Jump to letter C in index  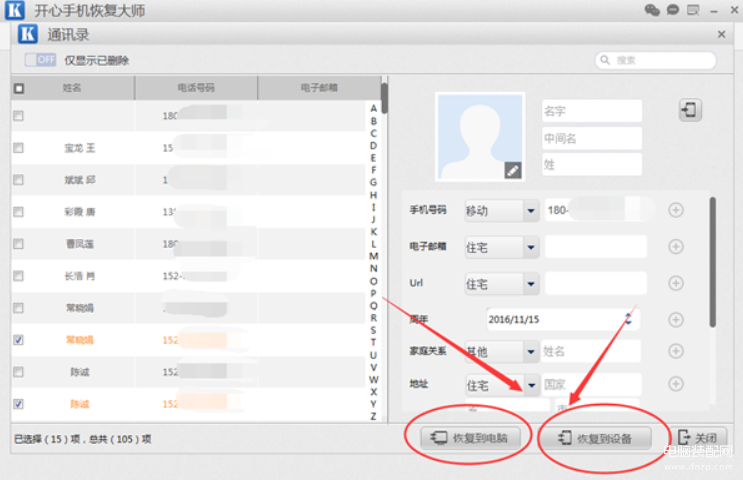click(373, 133)
